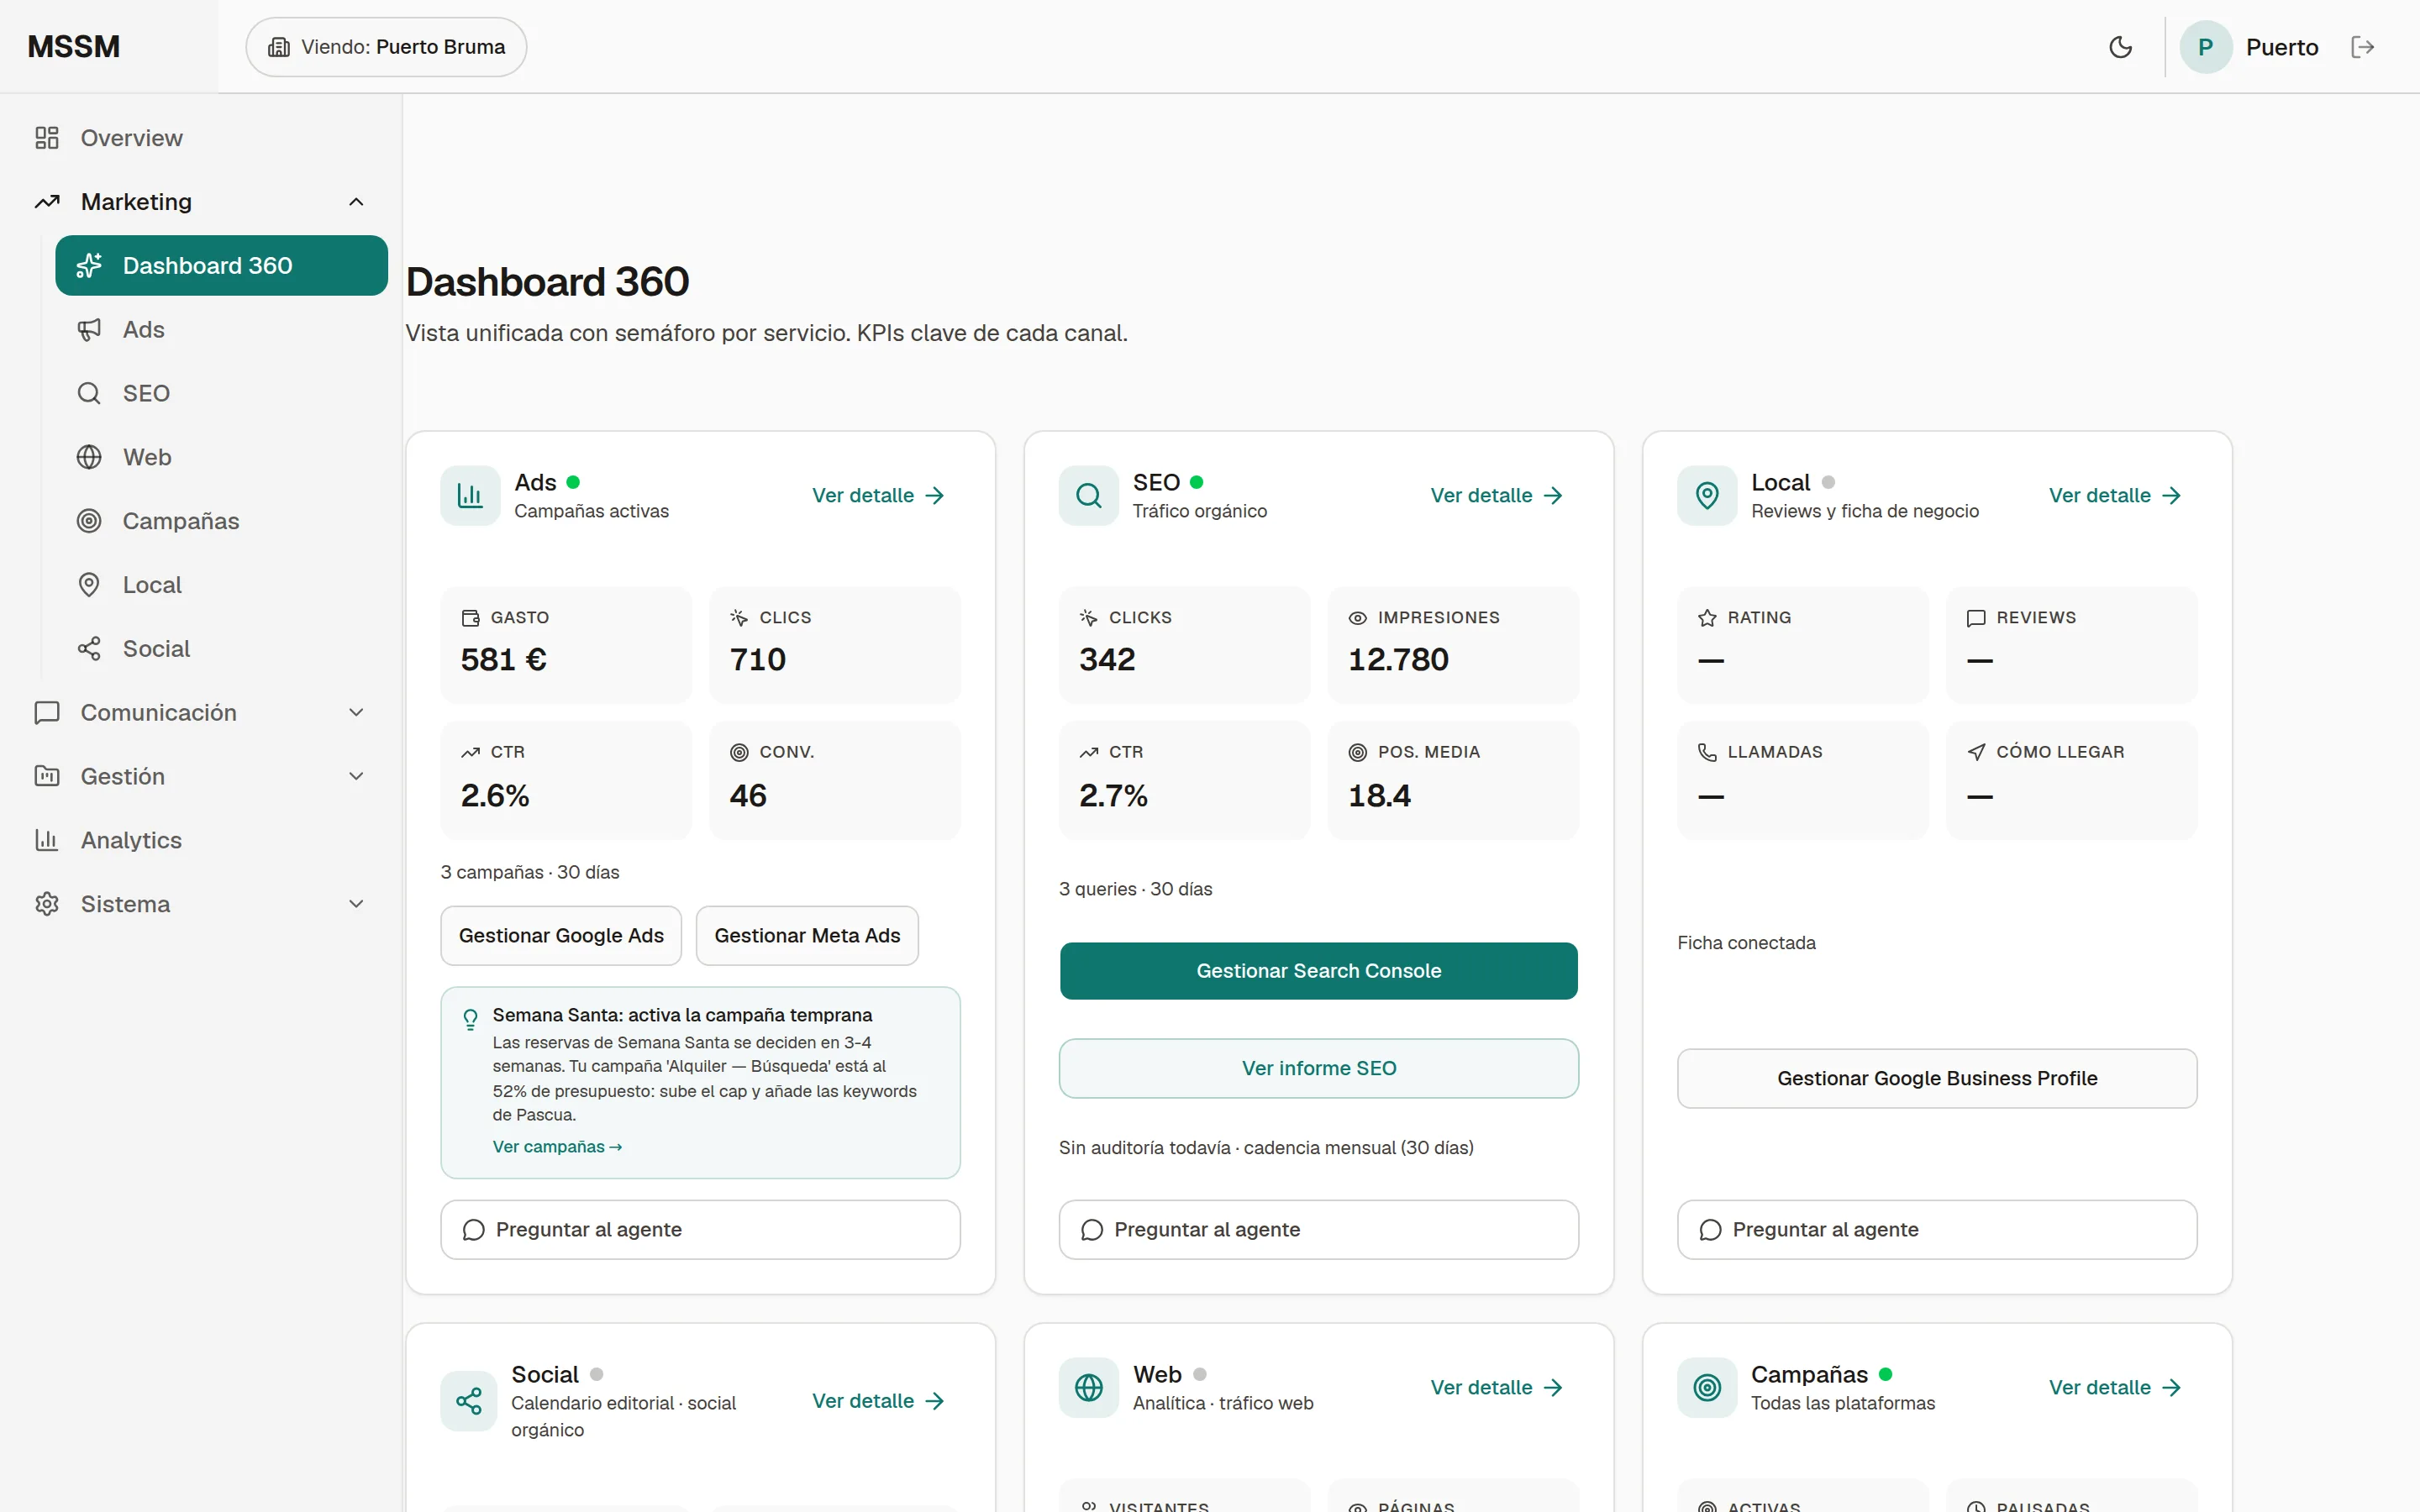Click the Ads card bar chart icon
This screenshot has width=2420, height=1512.
pos(470,495)
